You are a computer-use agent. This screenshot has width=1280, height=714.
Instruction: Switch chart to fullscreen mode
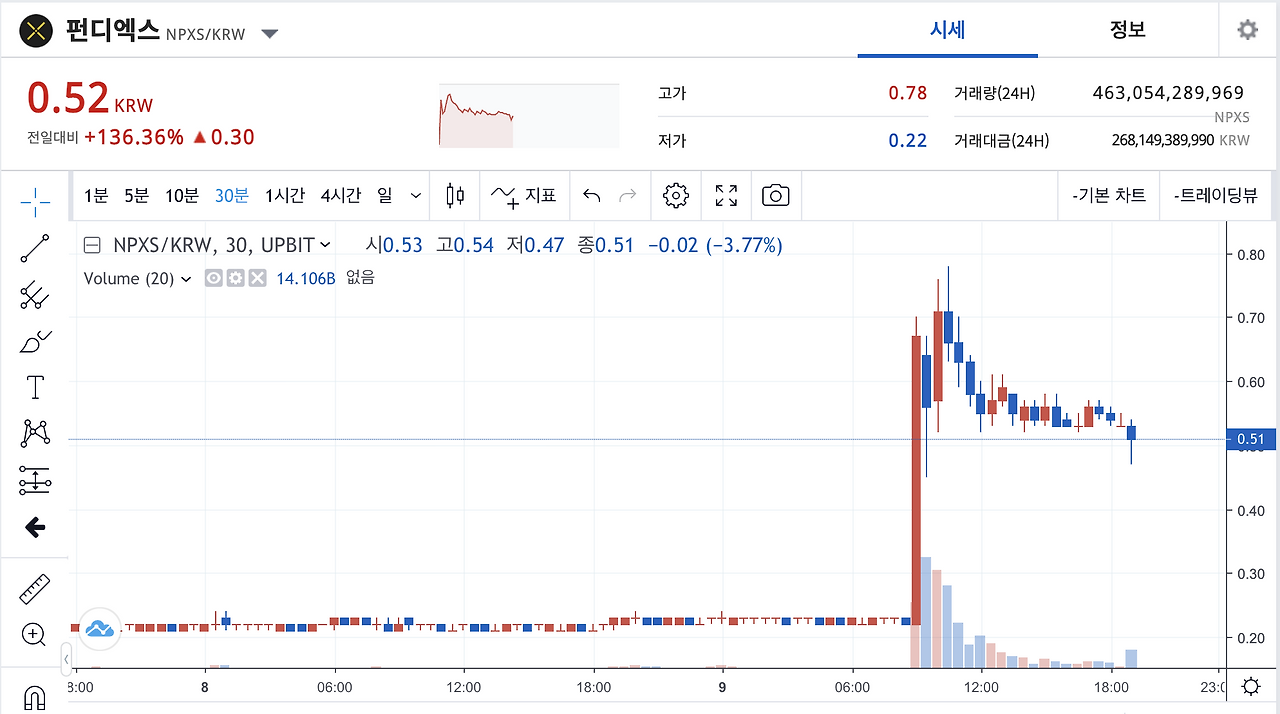pyautogui.click(x=727, y=195)
